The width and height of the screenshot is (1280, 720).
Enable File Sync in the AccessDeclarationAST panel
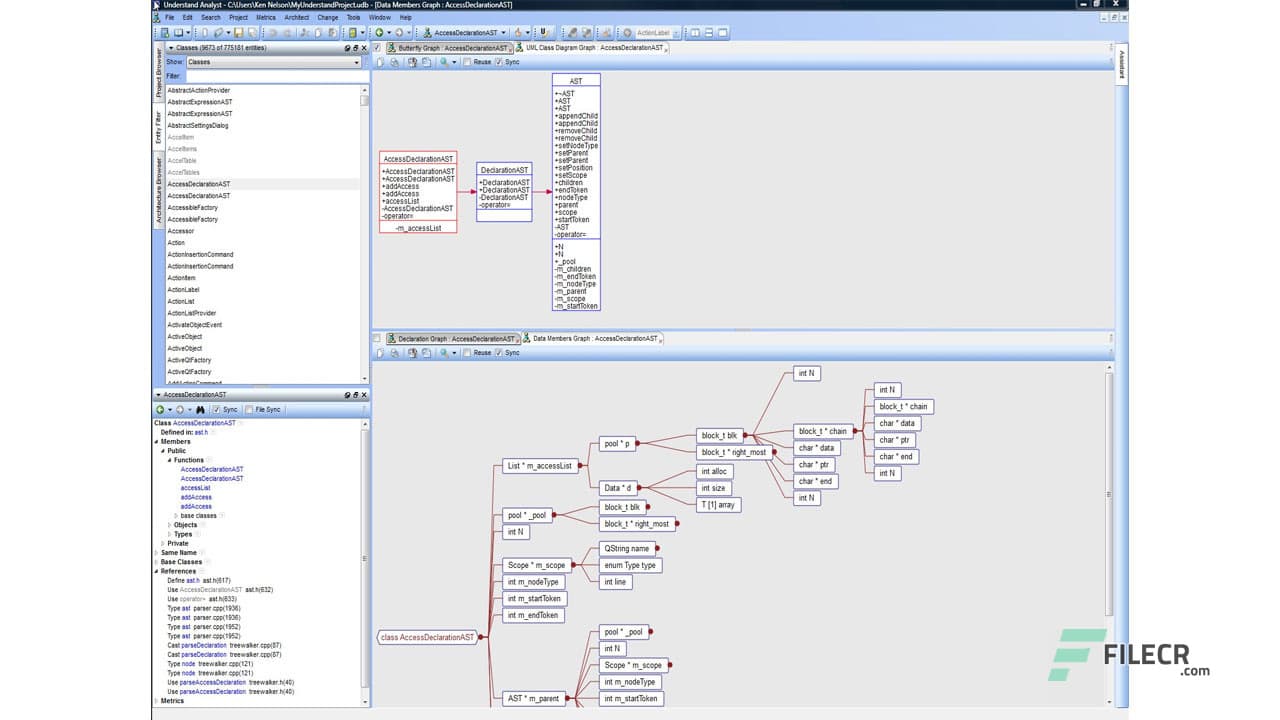(x=249, y=409)
